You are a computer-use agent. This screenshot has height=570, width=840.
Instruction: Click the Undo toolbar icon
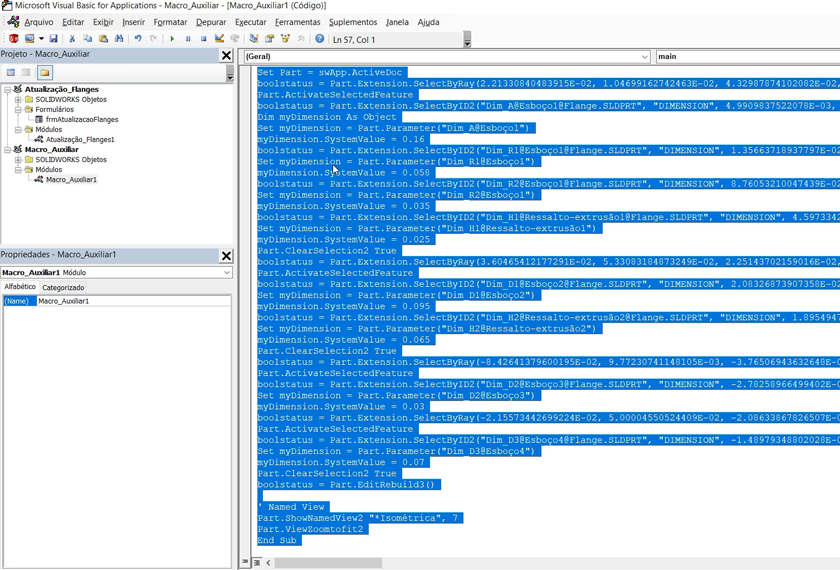coord(138,39)
